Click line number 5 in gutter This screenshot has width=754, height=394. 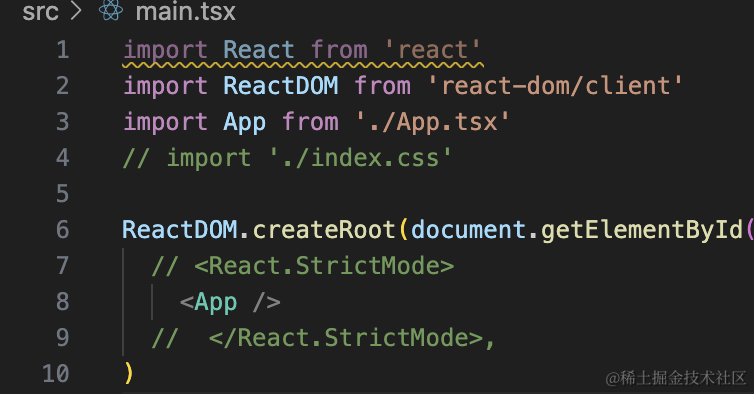63,194
